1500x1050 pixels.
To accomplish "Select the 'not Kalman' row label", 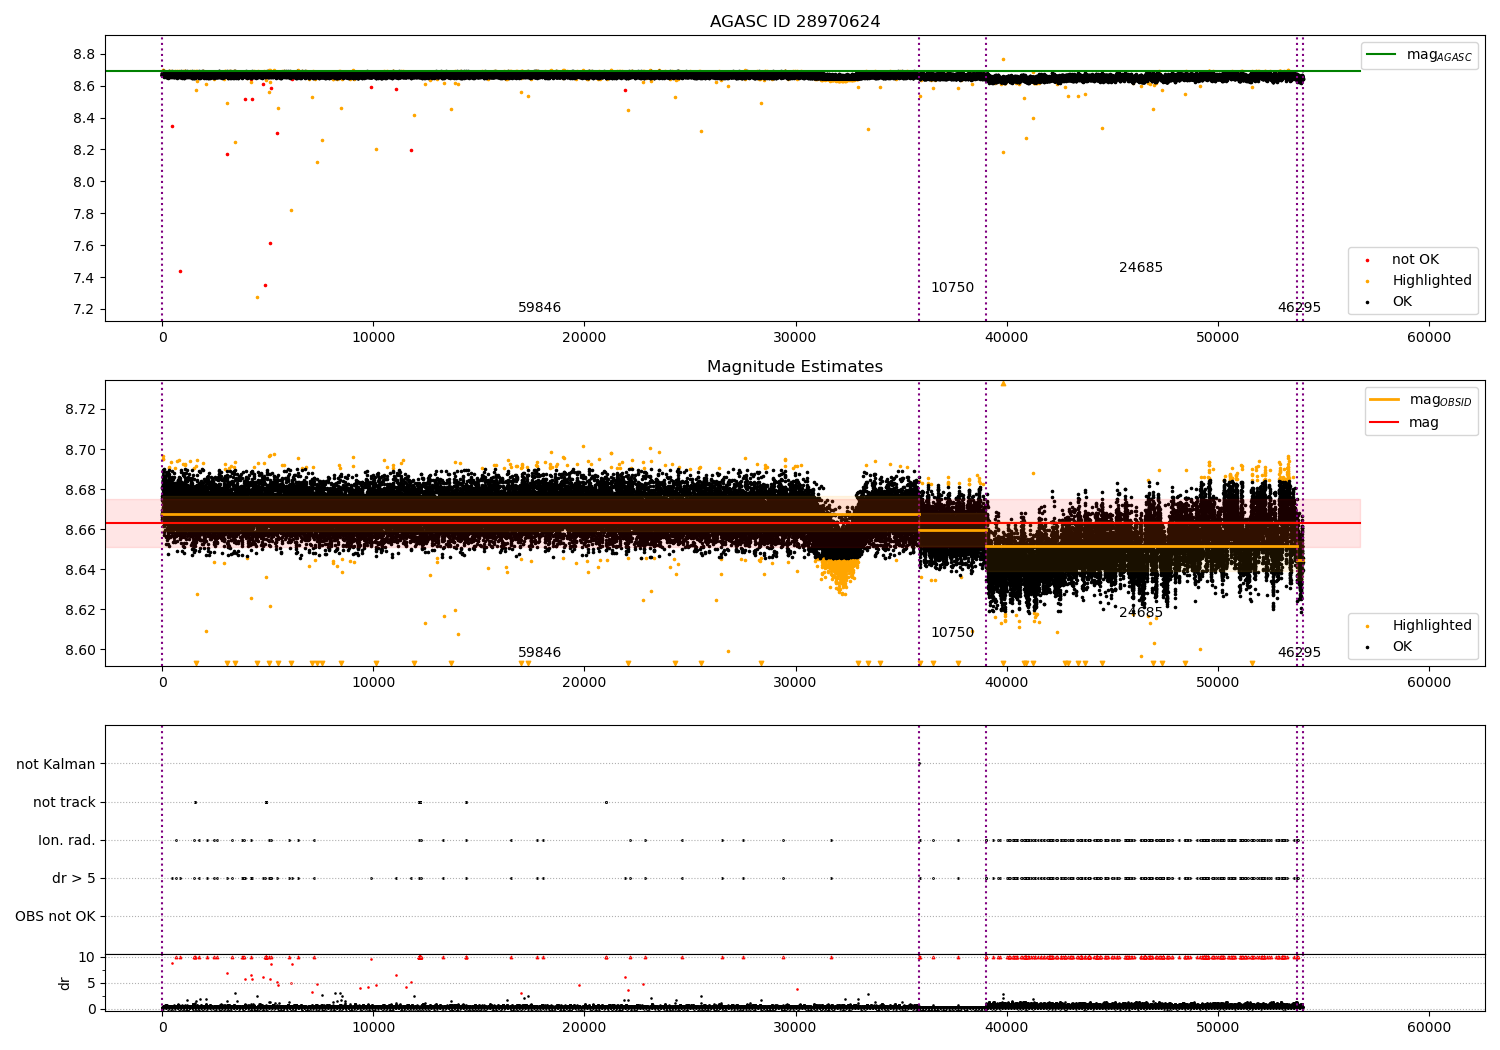I will [56, 765].
